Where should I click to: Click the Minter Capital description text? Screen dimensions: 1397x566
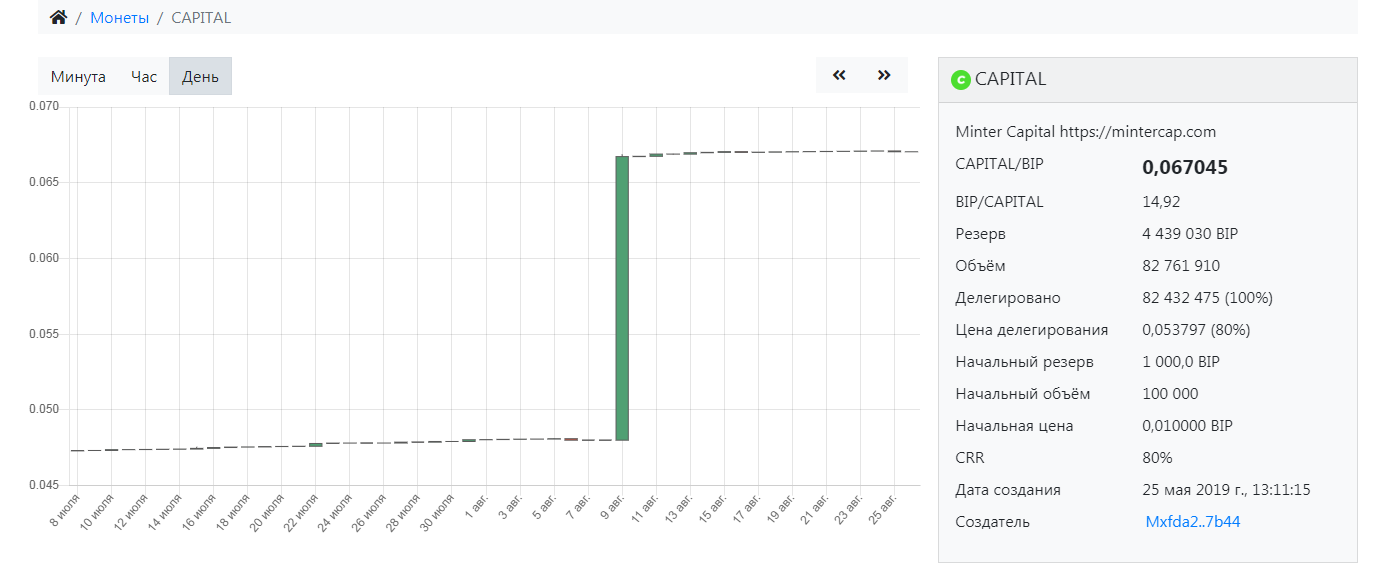(1085, 132)
